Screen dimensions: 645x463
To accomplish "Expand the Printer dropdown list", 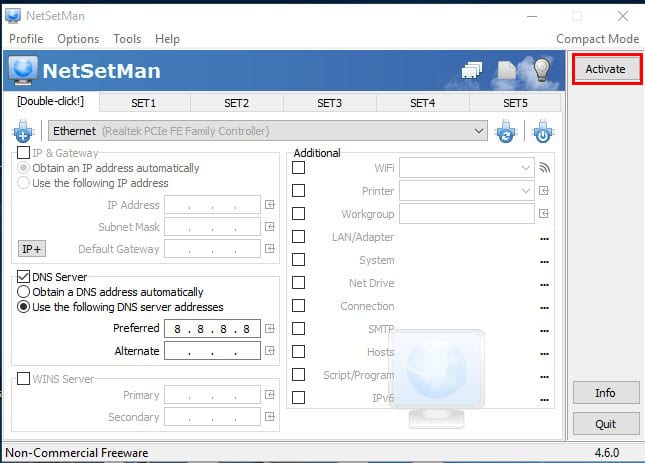I will tap(526, 191).
